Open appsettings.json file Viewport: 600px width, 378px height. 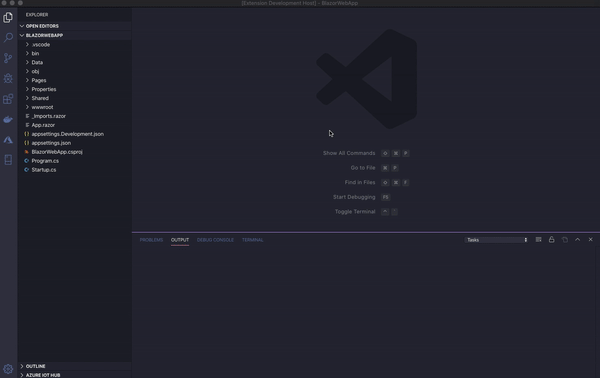(x=75, y=143)
